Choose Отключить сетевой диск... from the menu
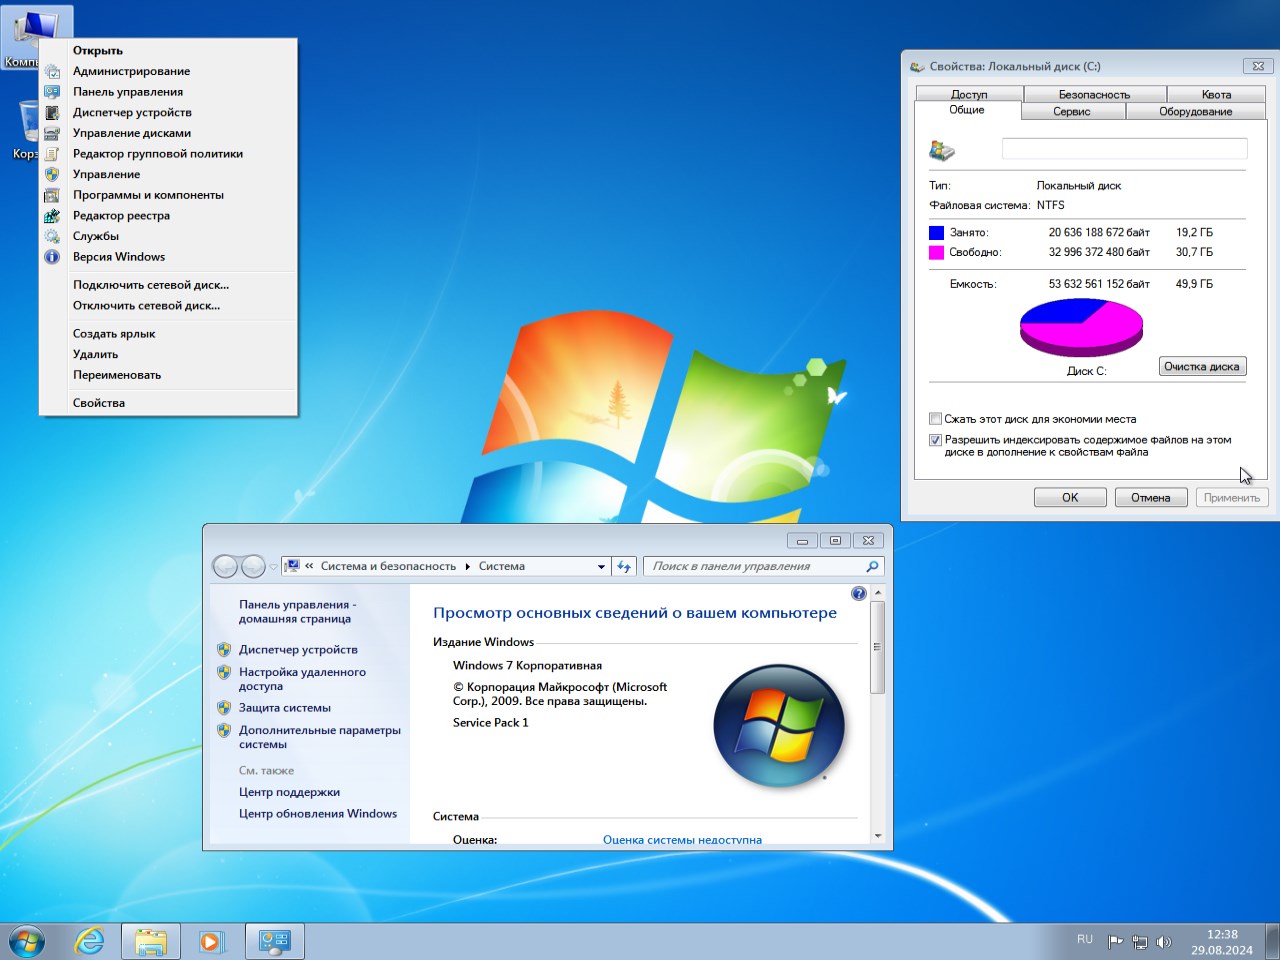1280x960 pixels. (x=168, y=306)
